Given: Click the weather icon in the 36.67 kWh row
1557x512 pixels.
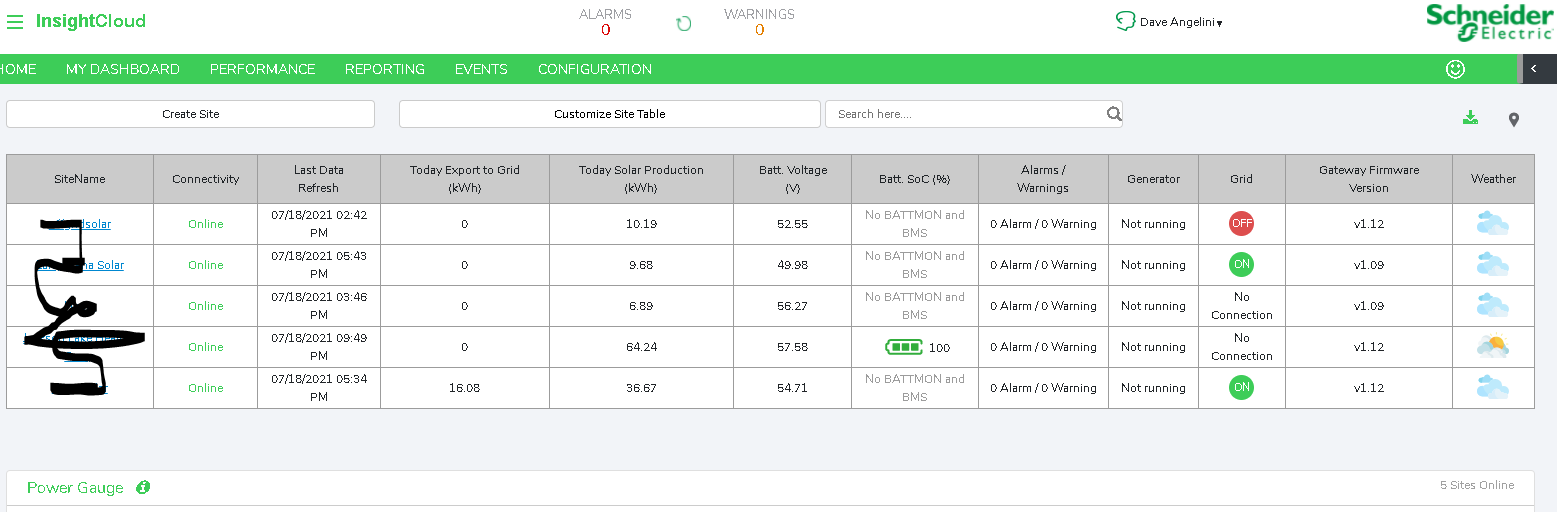Looking at the screenshot, I should [x=1492, y=388].
